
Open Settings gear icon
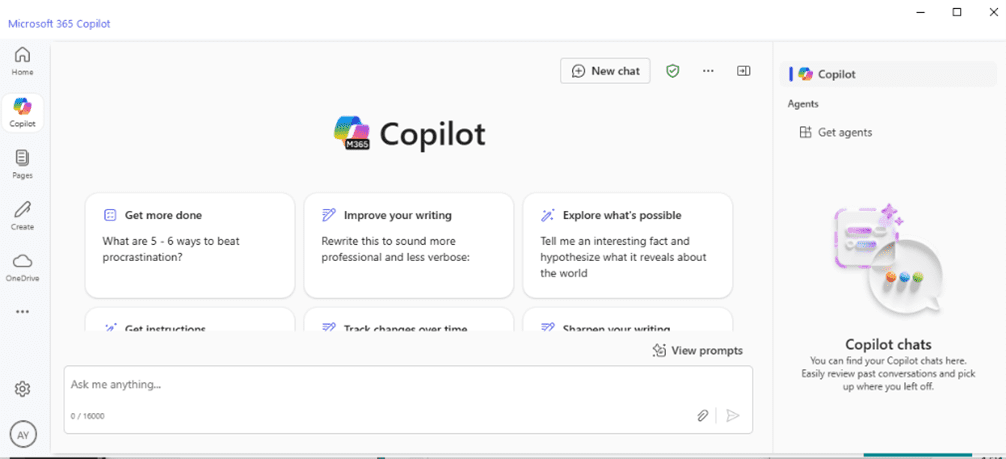[x=23, y=389]
